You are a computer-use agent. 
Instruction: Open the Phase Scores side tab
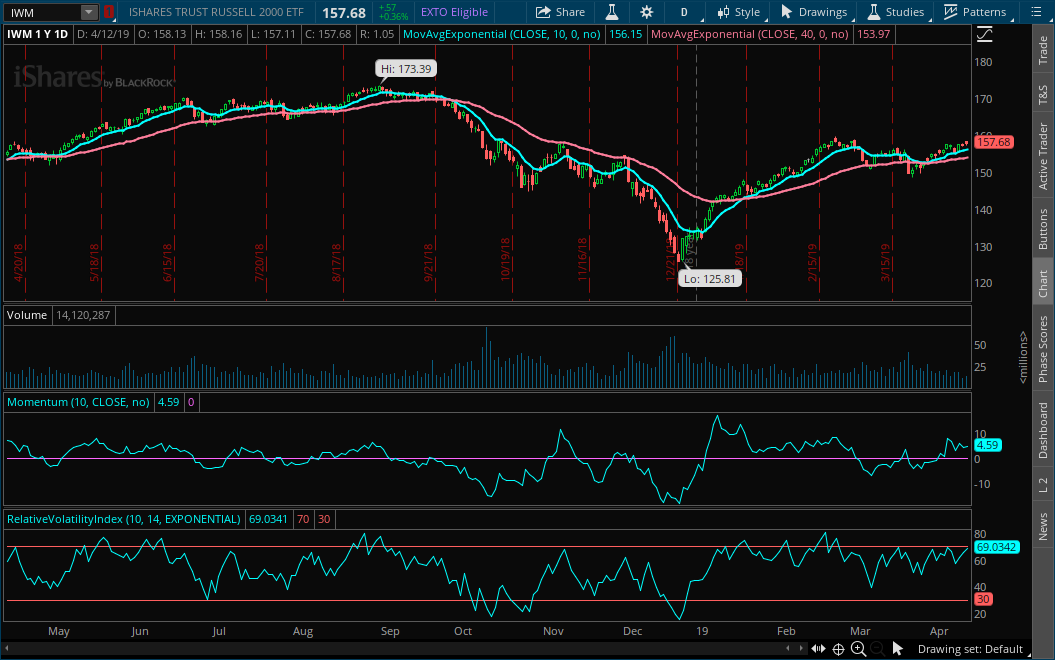1043,349
